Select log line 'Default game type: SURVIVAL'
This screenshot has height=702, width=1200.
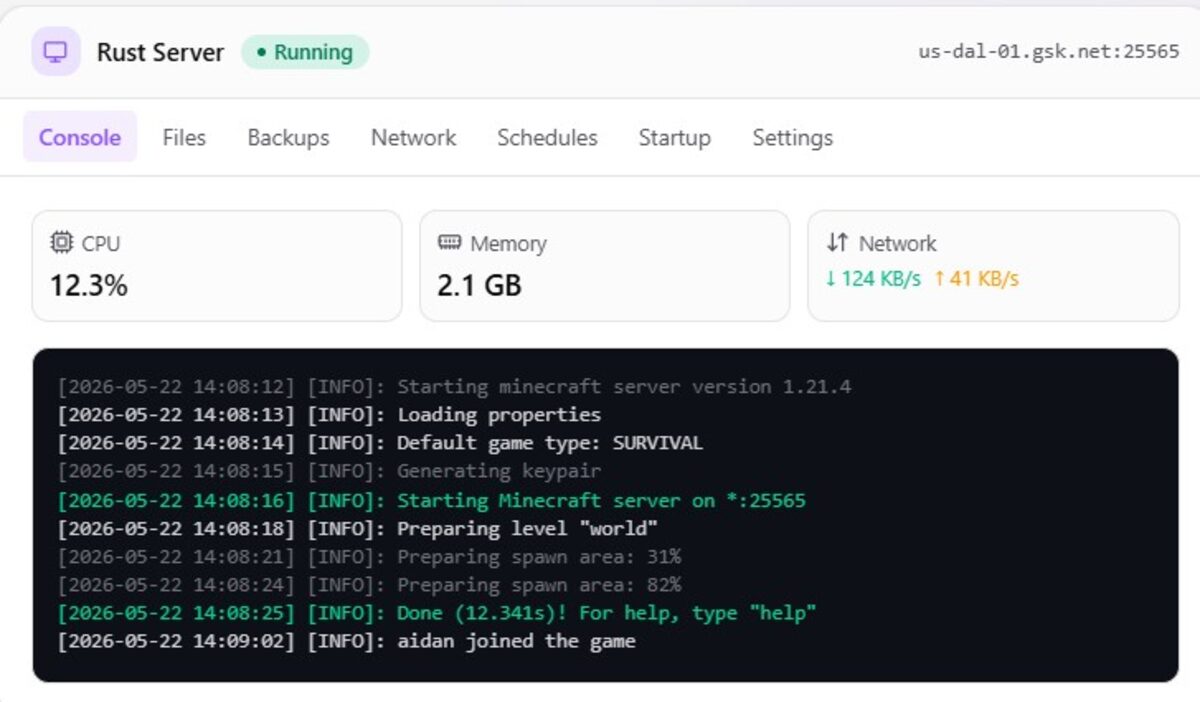pos(380,442)
